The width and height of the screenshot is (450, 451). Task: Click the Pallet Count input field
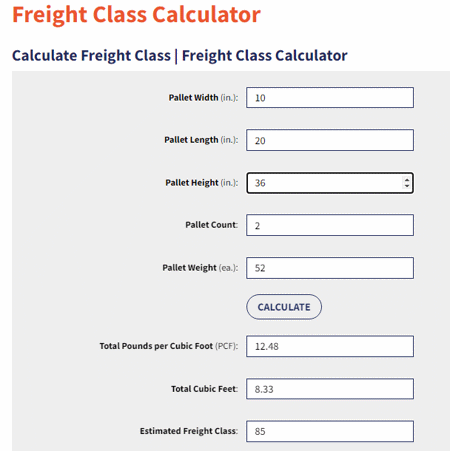[x=330, y=225]
